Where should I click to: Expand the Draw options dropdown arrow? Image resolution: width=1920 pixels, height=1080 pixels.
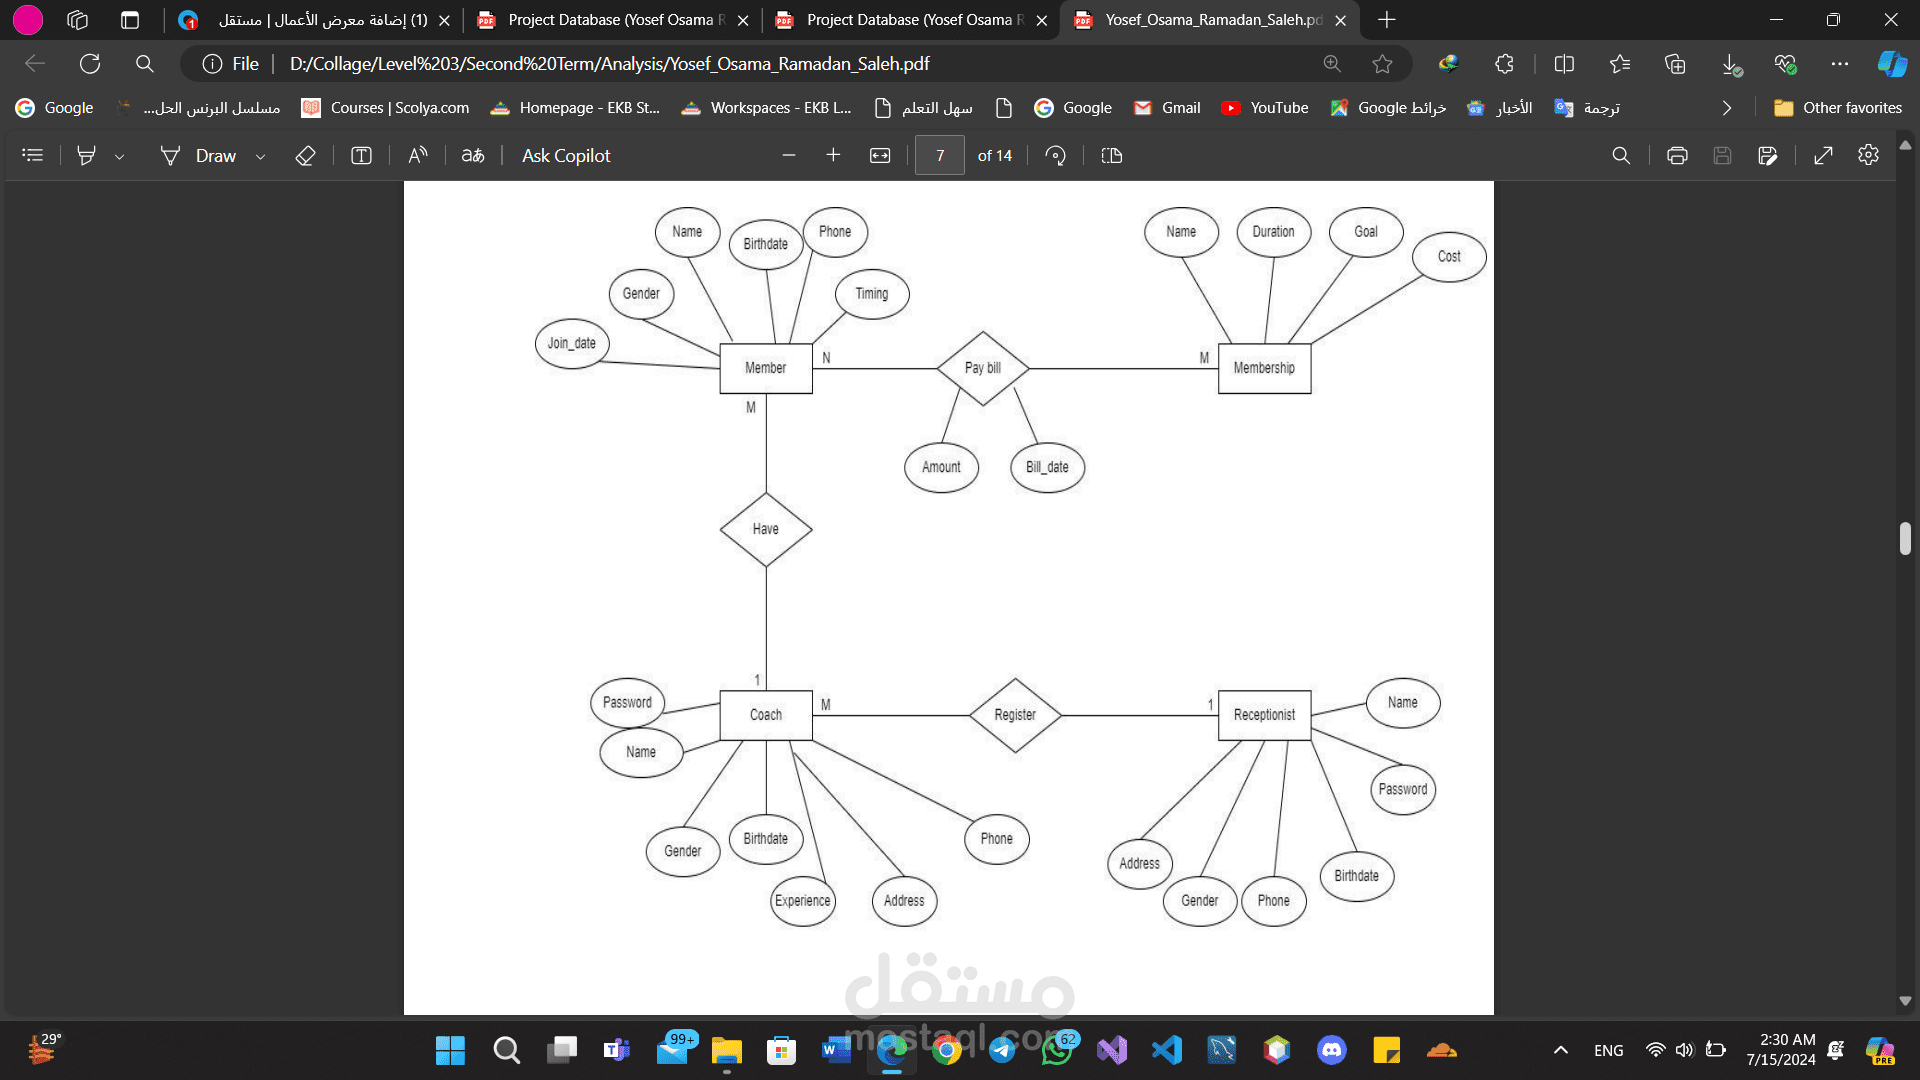tap(261, 156)
